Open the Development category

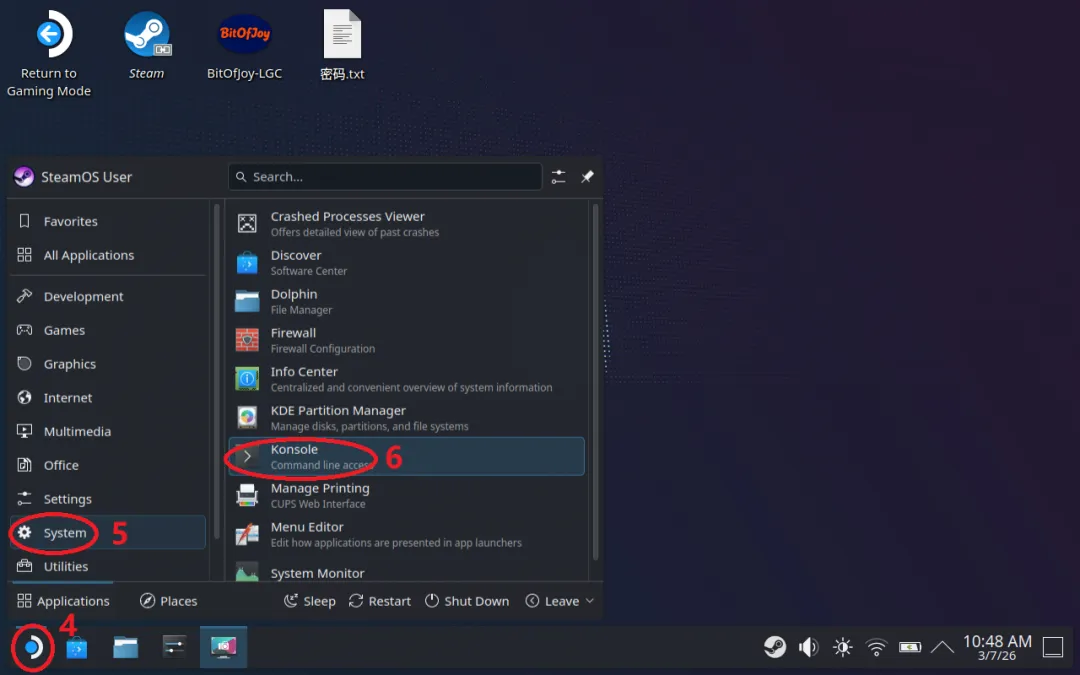point(108,296)
